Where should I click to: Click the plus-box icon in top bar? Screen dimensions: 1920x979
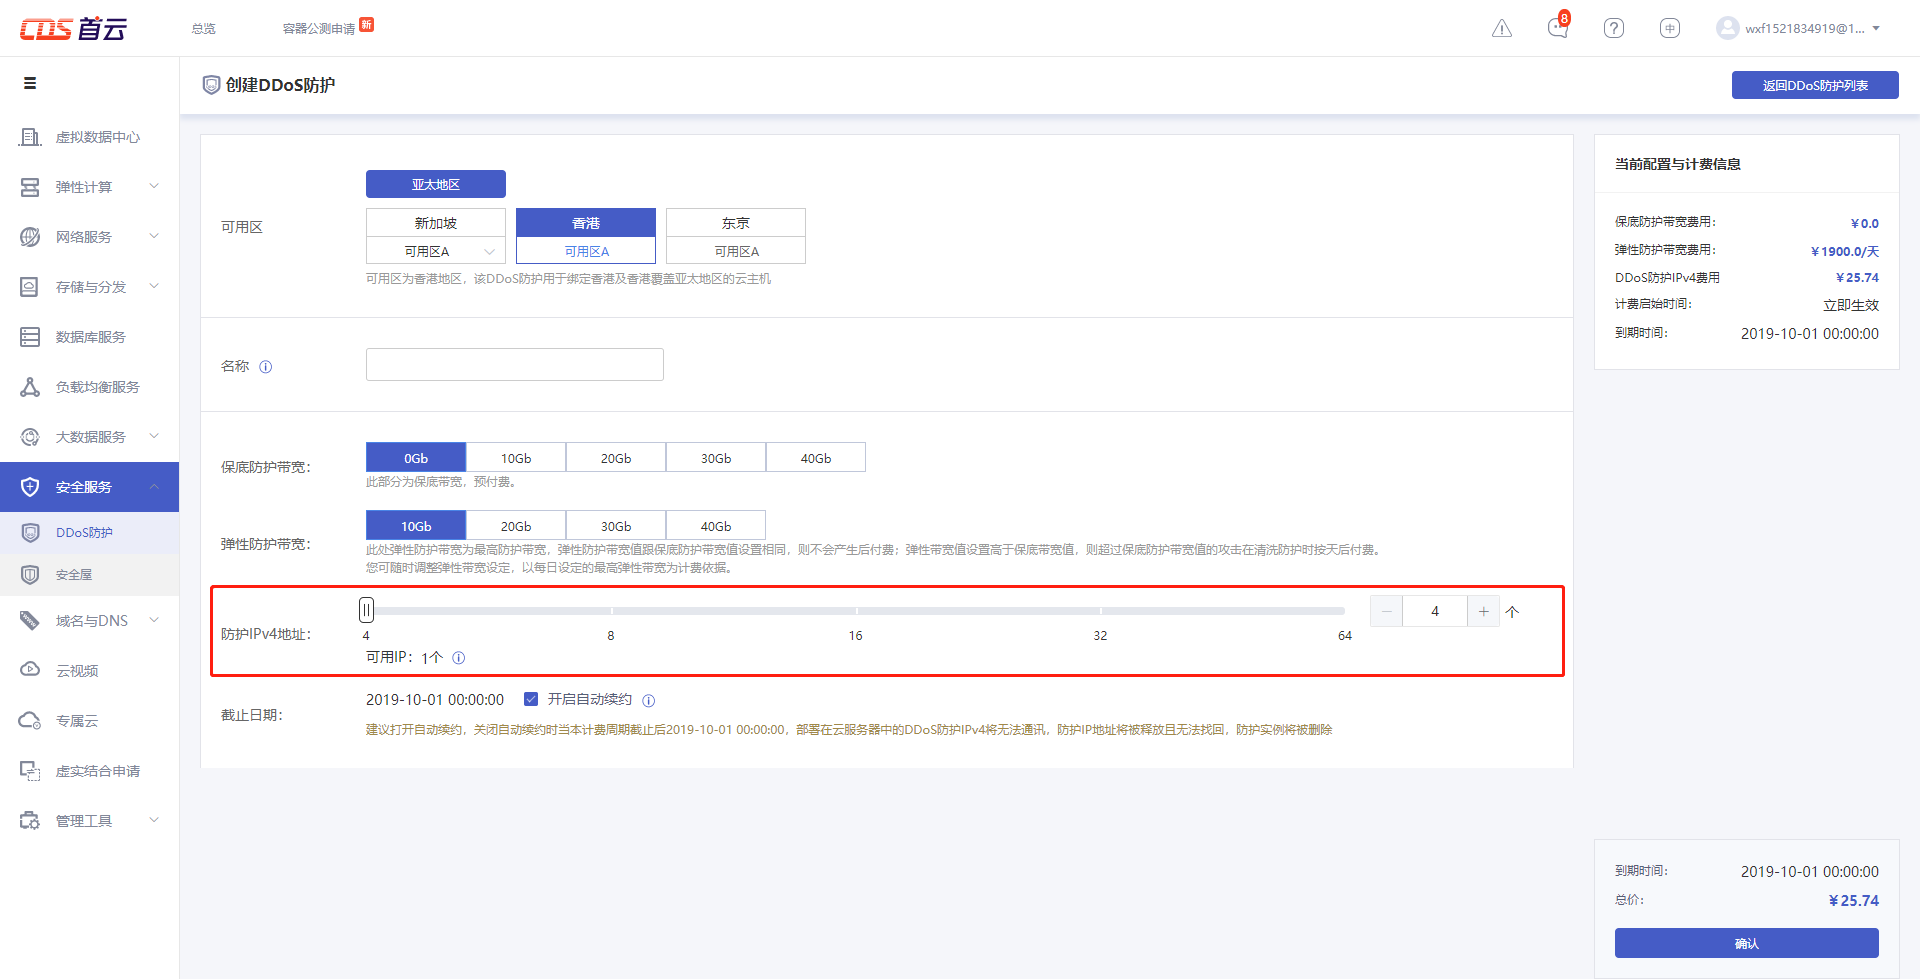1669,28
